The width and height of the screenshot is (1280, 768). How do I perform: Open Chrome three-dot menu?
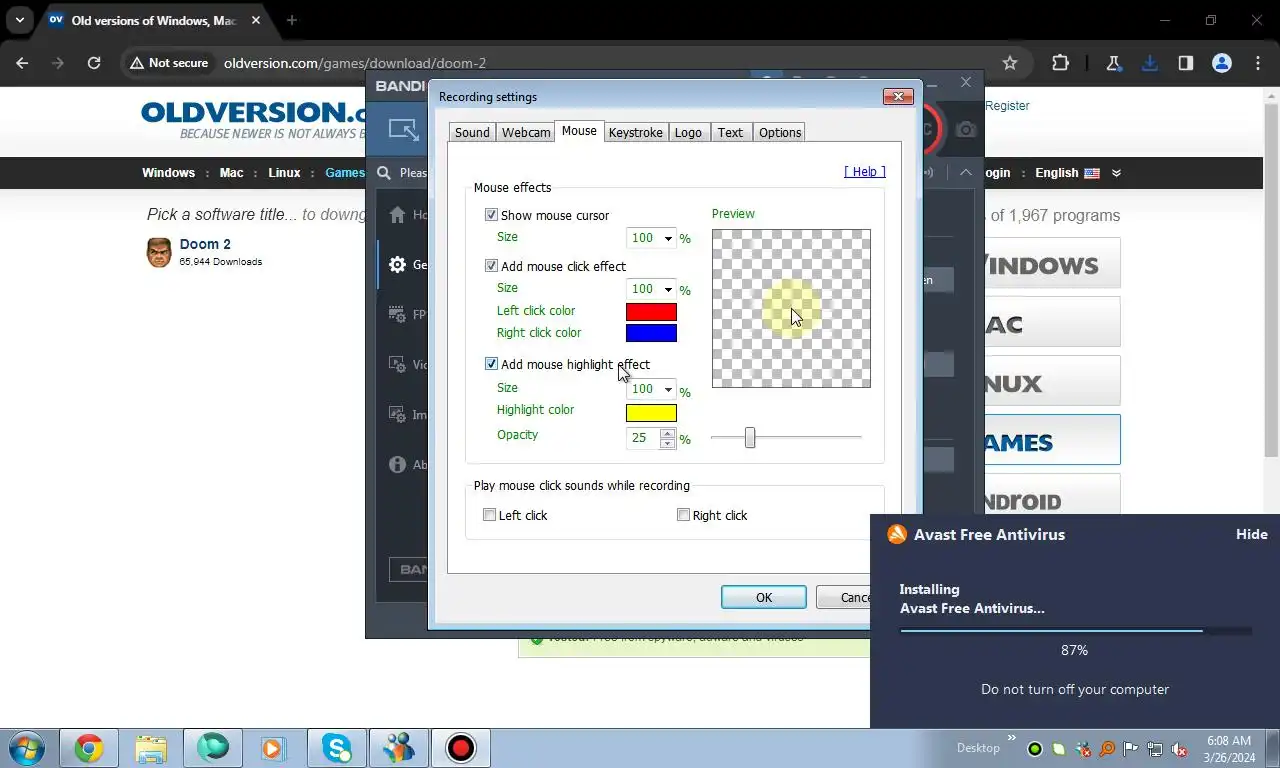(1258, 63)
